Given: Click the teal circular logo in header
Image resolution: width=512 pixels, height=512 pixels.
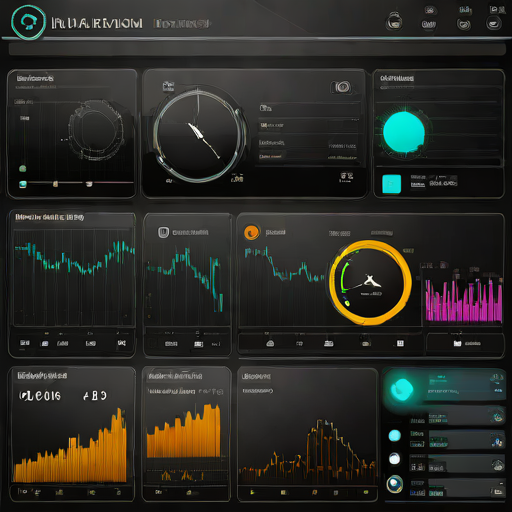Looking at the screenshot, I should 28,22.
